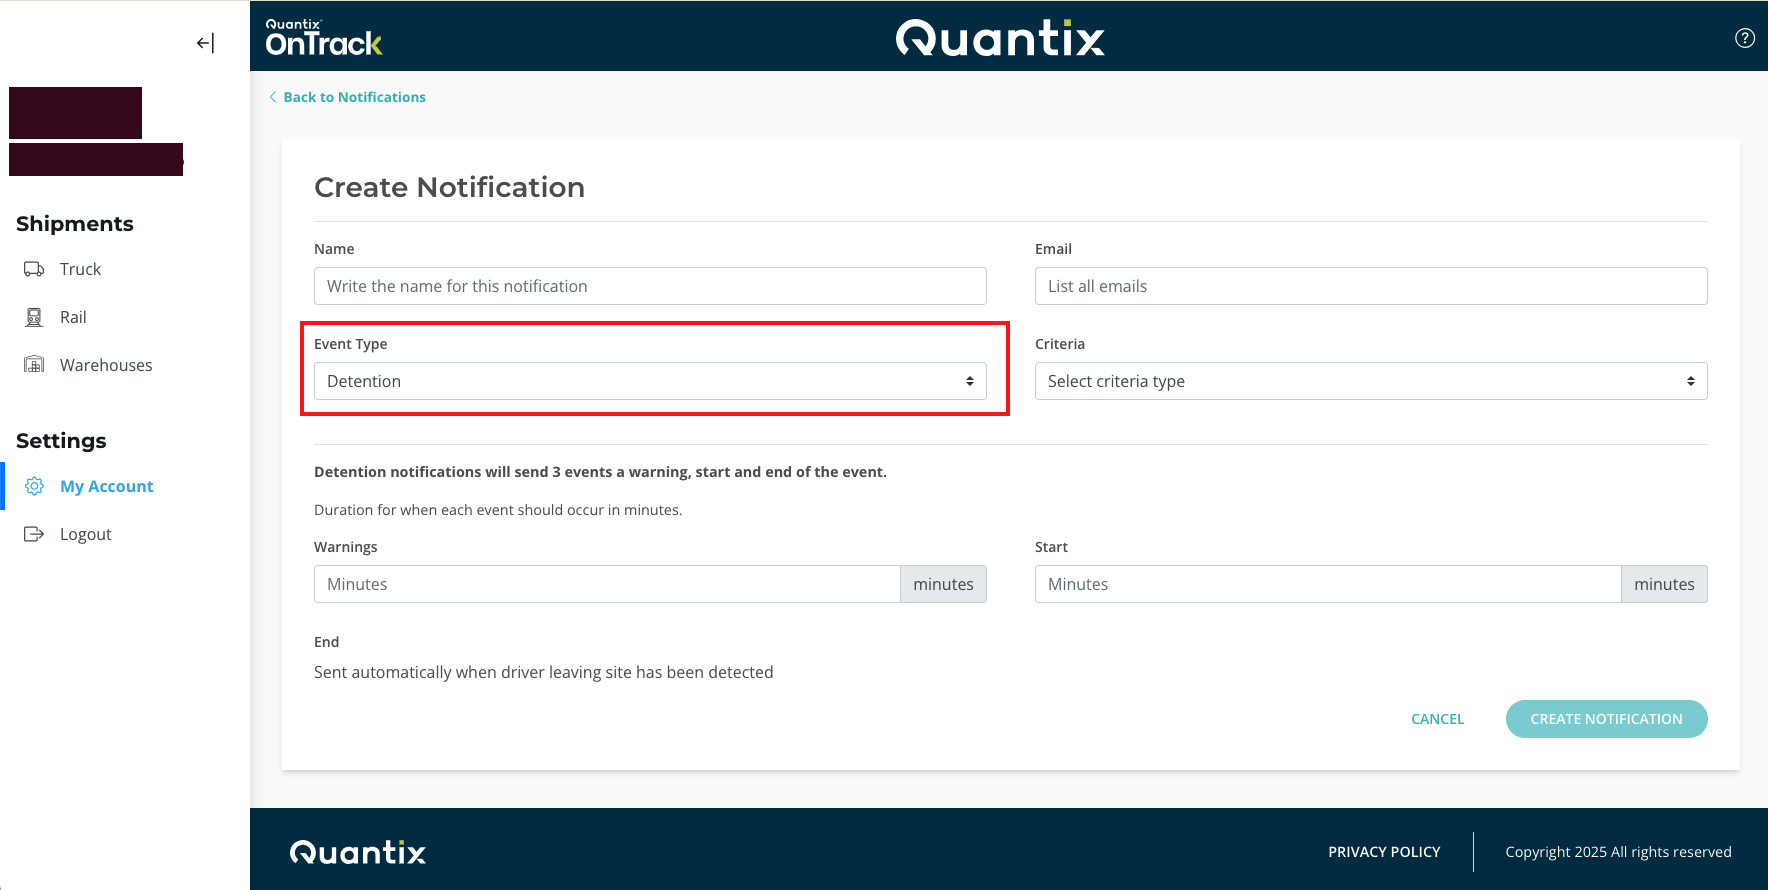Screen dimensions: 1768x890
Task: Open the Privacy Policy link
Action: [x=1384, y=852]
